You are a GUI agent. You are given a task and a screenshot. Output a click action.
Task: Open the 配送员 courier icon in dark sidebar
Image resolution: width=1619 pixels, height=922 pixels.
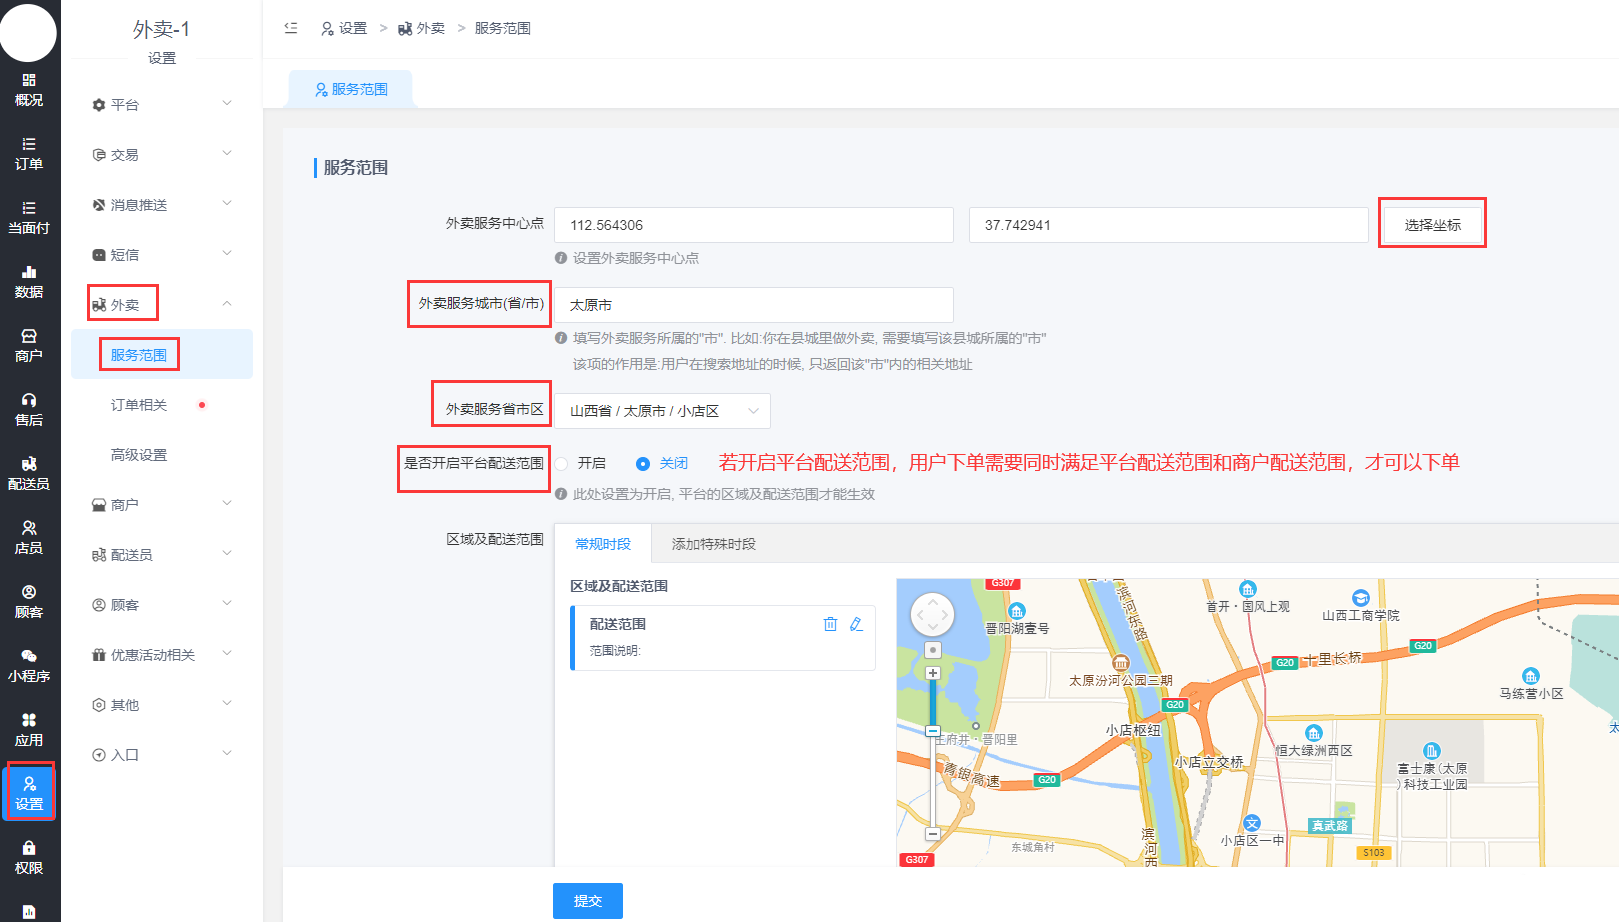29,474
